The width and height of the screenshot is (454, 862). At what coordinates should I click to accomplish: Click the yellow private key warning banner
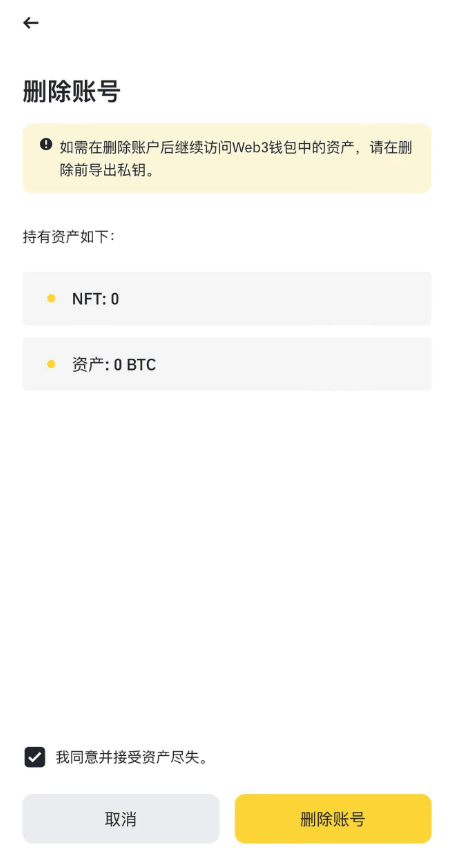point(227,158)
